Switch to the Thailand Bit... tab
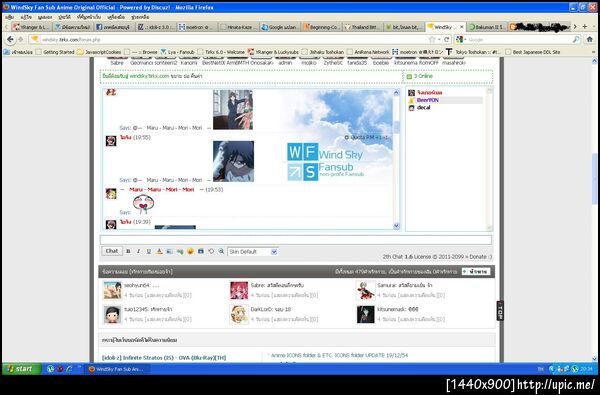This screenshot has width=600, height=395. (363, 27)
